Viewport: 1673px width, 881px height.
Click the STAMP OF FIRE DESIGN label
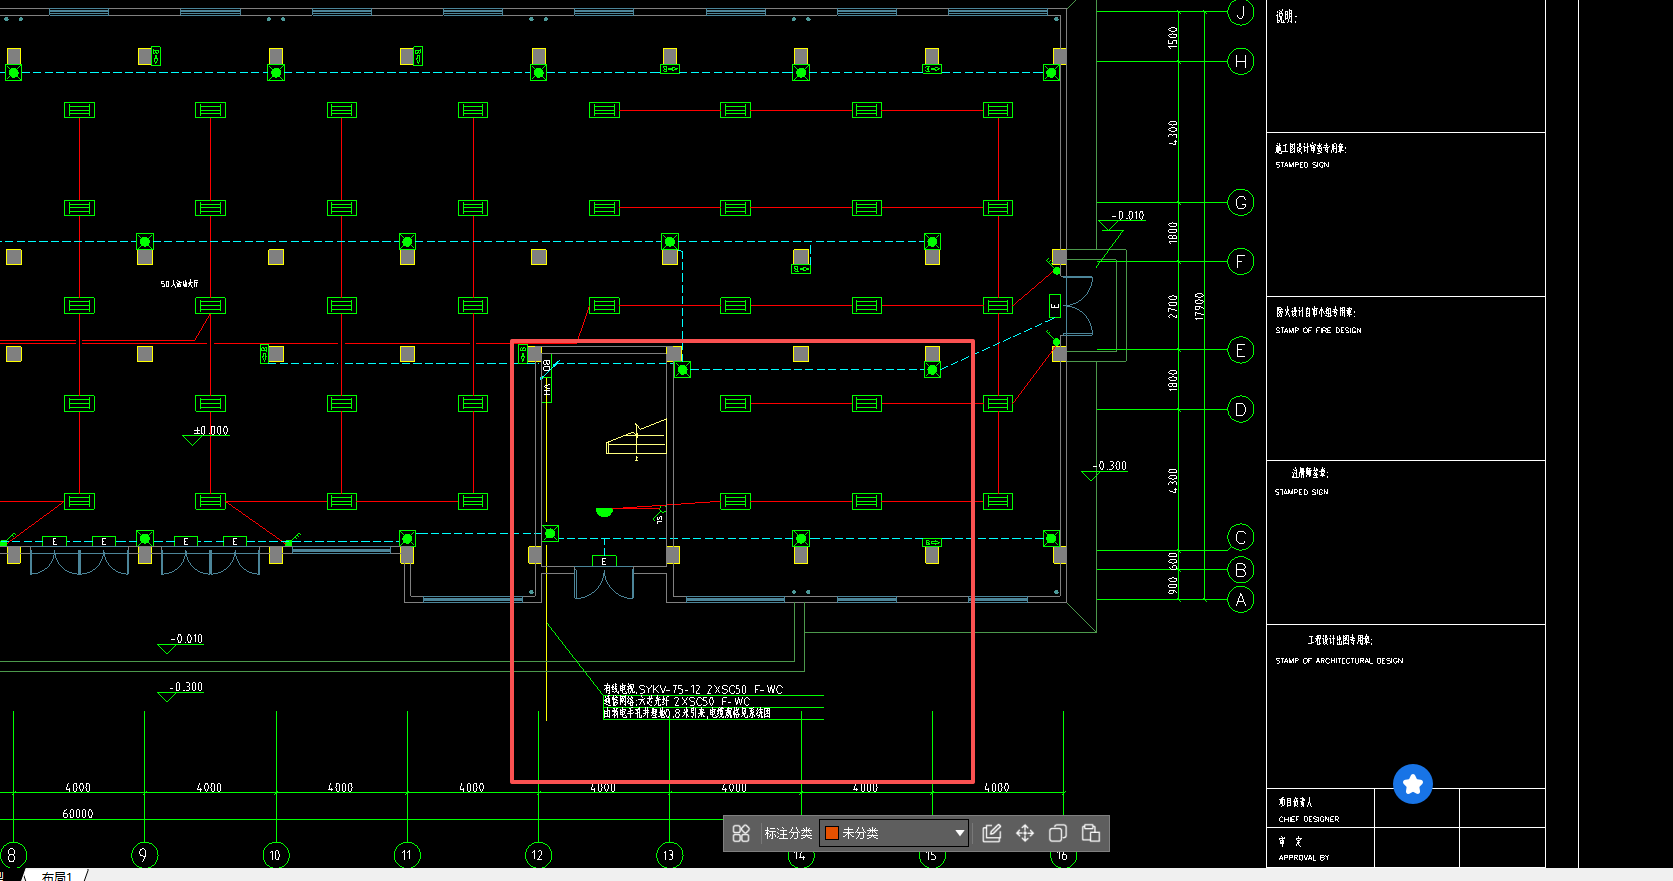coord(1318,330)
